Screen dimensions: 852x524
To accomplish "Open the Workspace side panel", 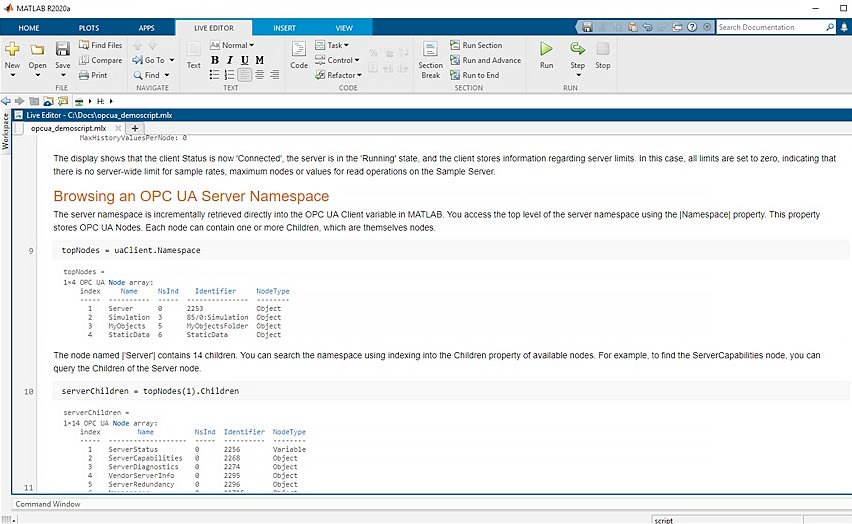I will coord(6,132).
